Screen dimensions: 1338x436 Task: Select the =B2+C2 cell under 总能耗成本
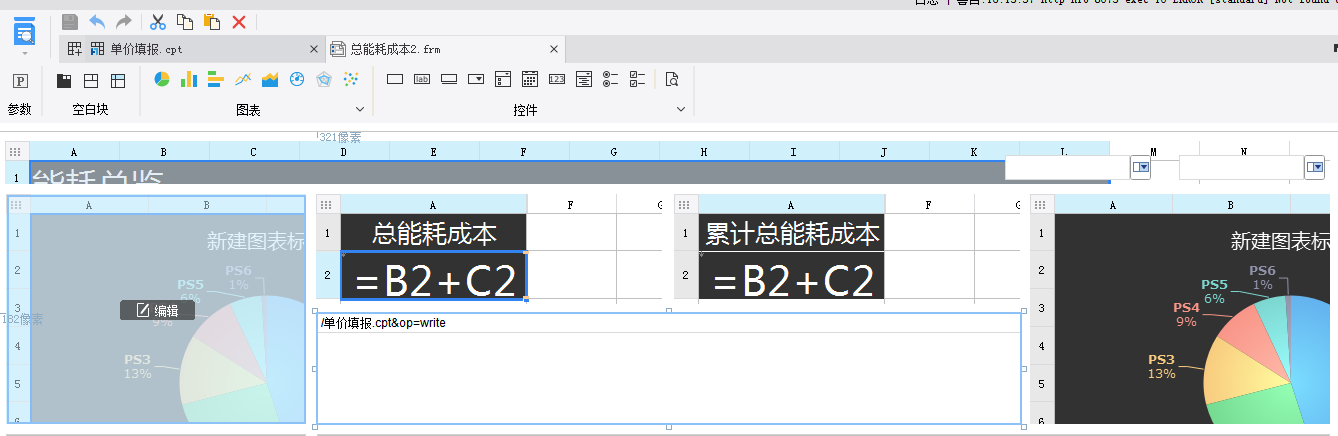point(434,275)
